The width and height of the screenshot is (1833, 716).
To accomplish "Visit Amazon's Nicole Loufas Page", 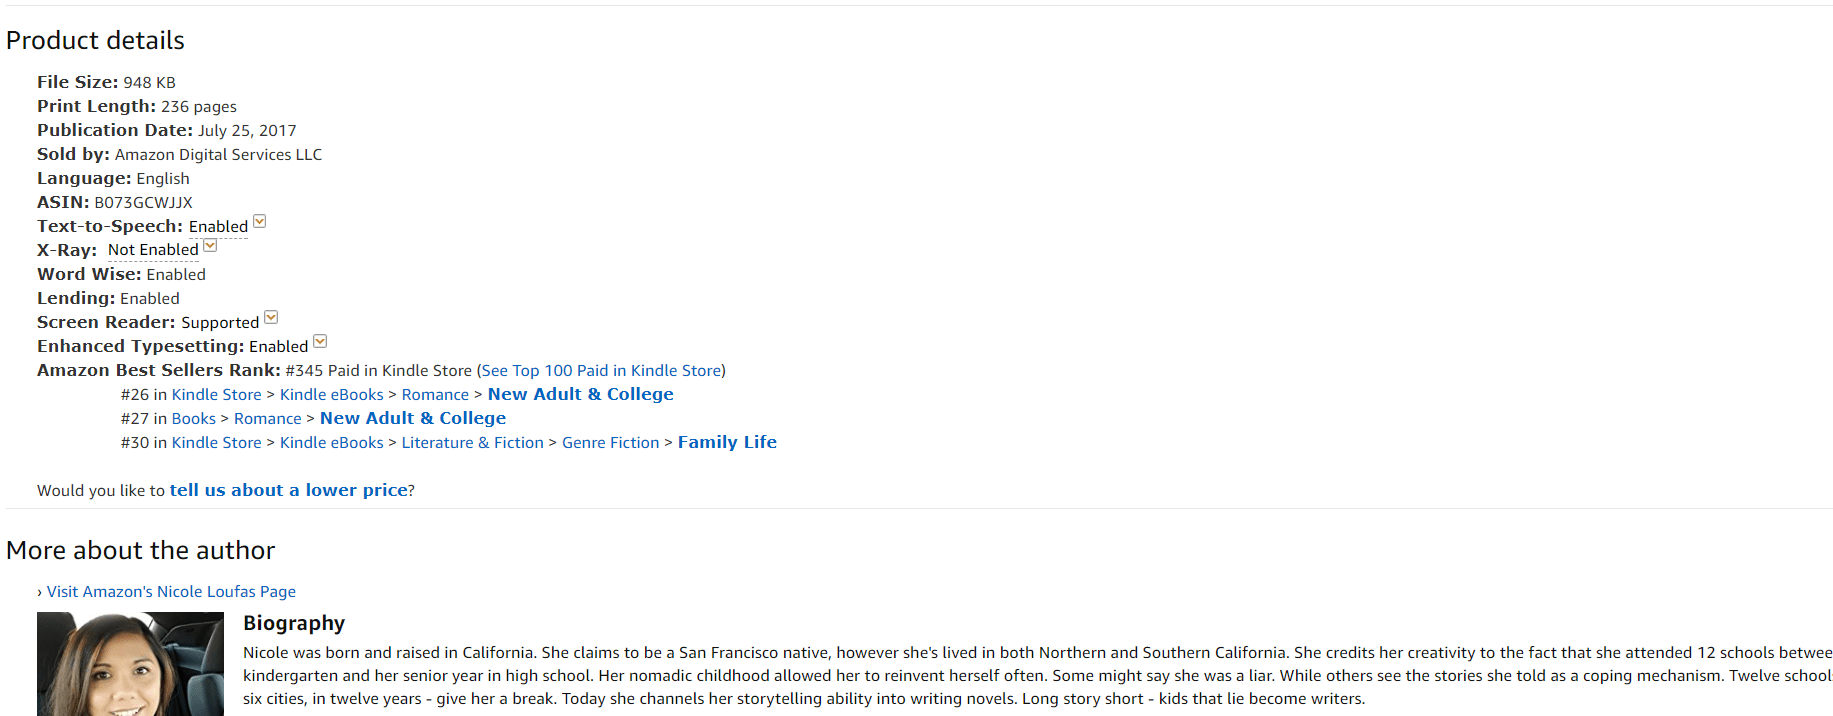I will [171, 591].
